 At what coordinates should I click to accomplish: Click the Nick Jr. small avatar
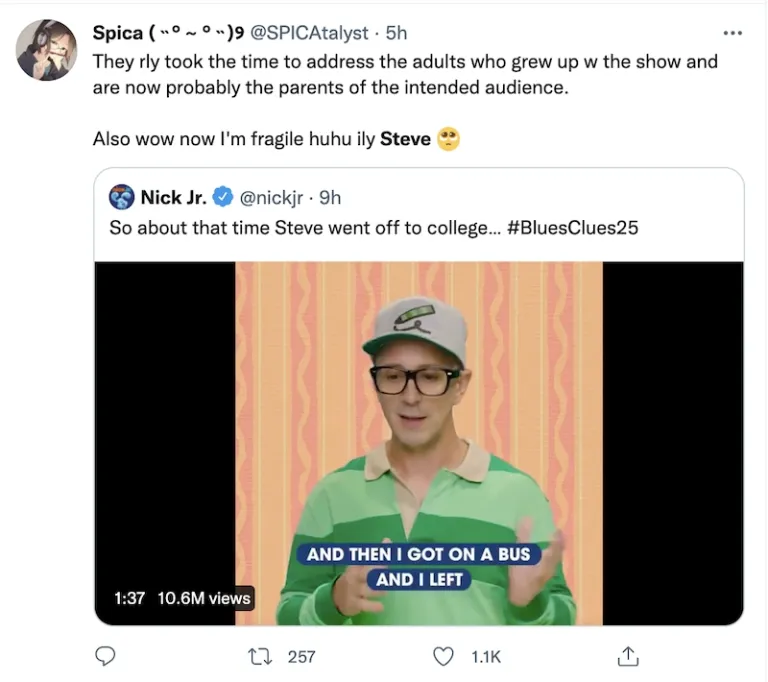pos(122,197)
